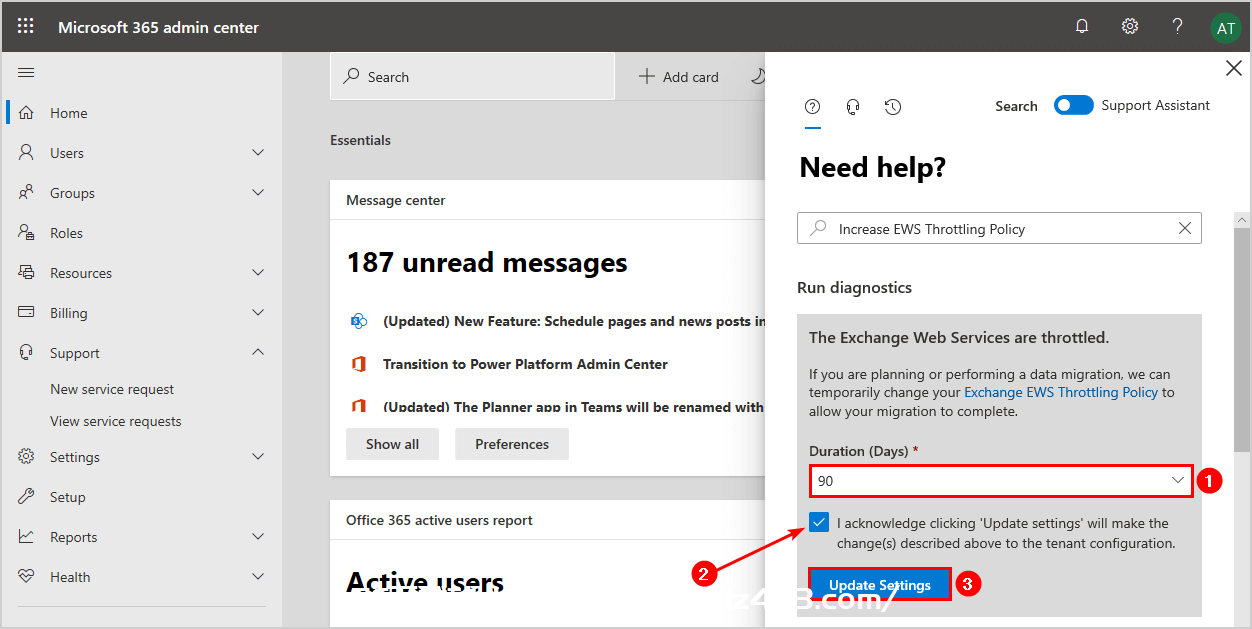1252x629 pixels.
Task: Click the dashboard Search box
Action: point(472,77)
